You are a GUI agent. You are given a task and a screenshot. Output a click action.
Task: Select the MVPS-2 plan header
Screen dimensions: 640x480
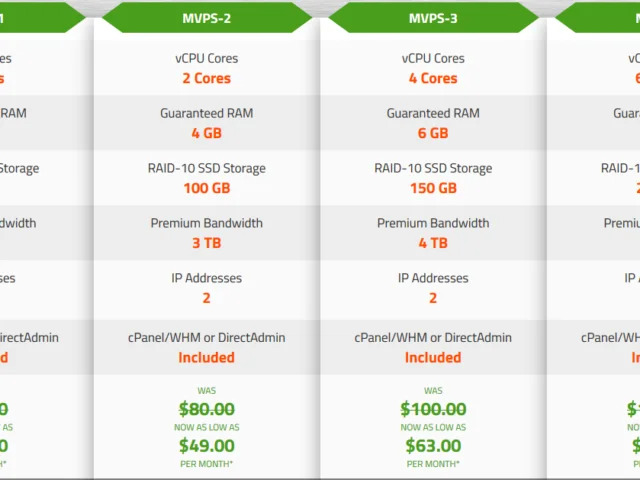point(207,18)
